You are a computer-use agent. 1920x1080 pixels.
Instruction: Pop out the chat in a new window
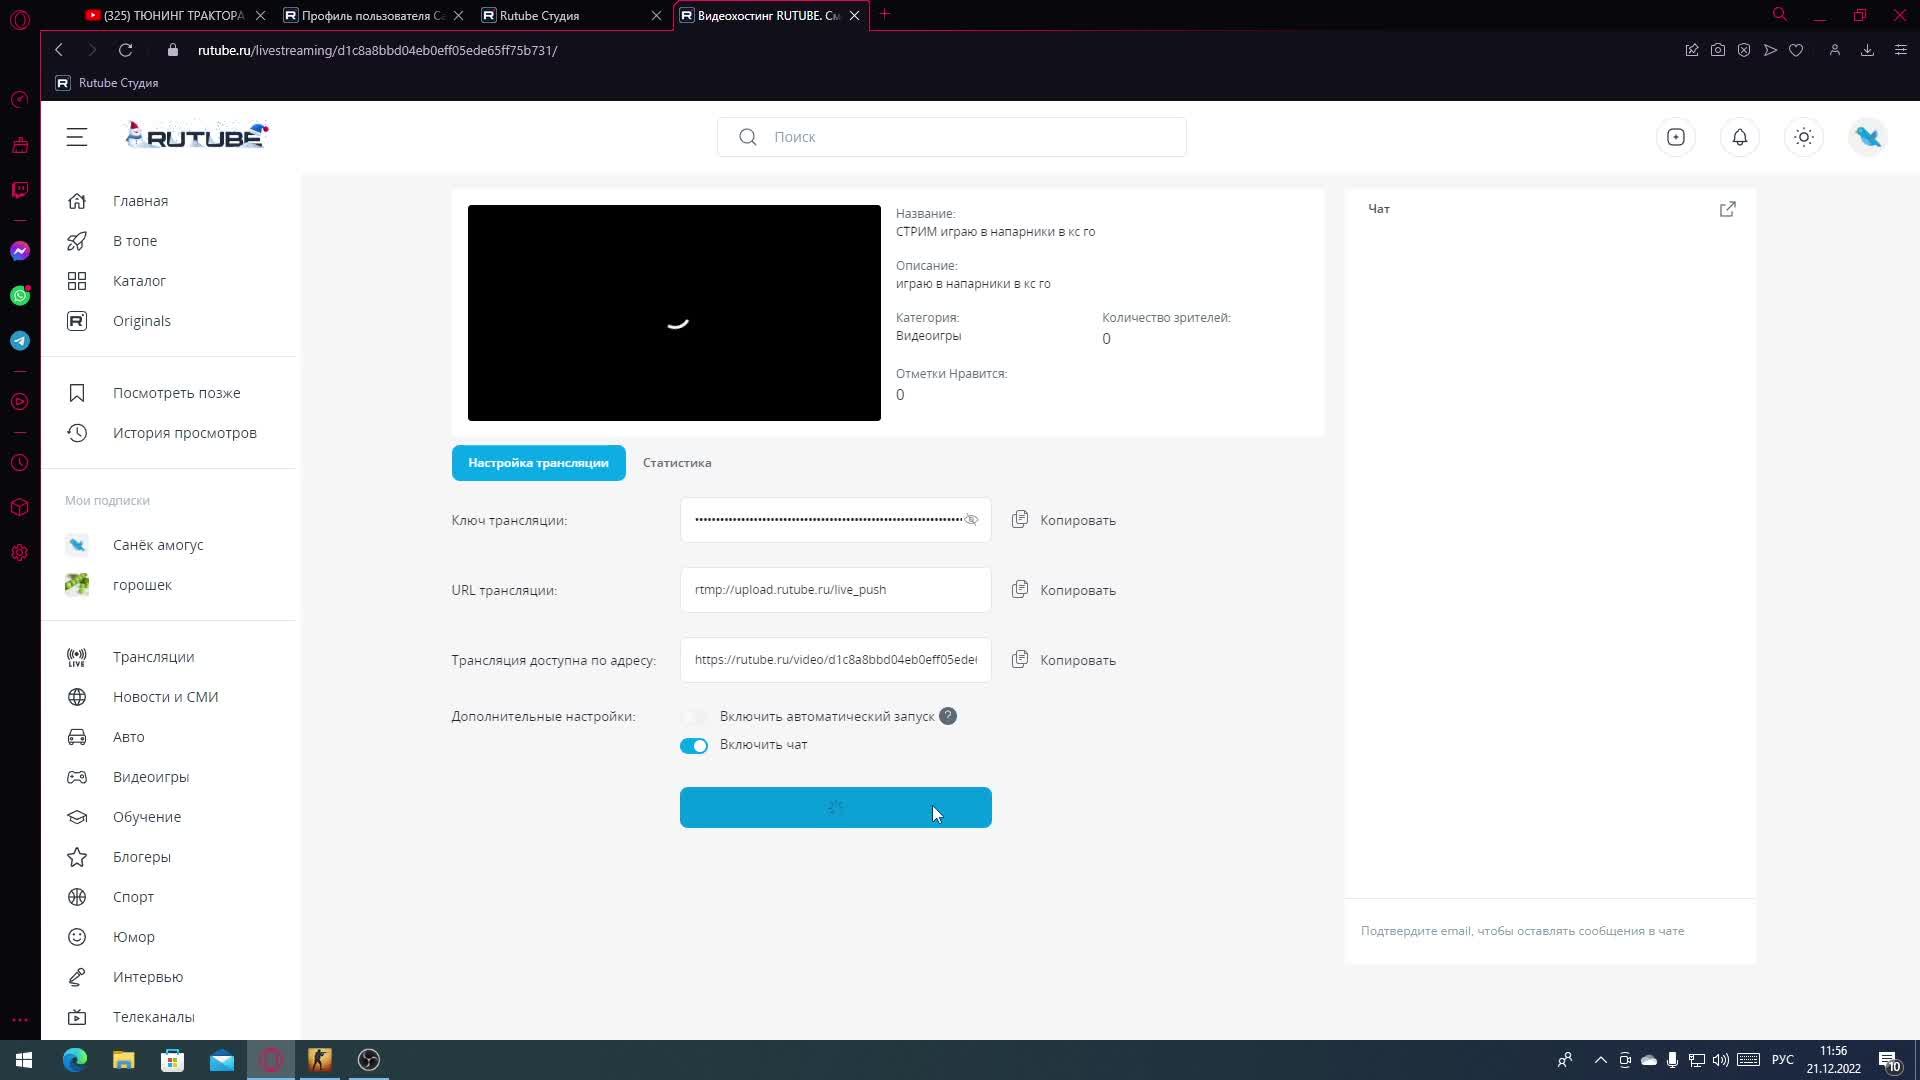click(x=1727, y=209)
